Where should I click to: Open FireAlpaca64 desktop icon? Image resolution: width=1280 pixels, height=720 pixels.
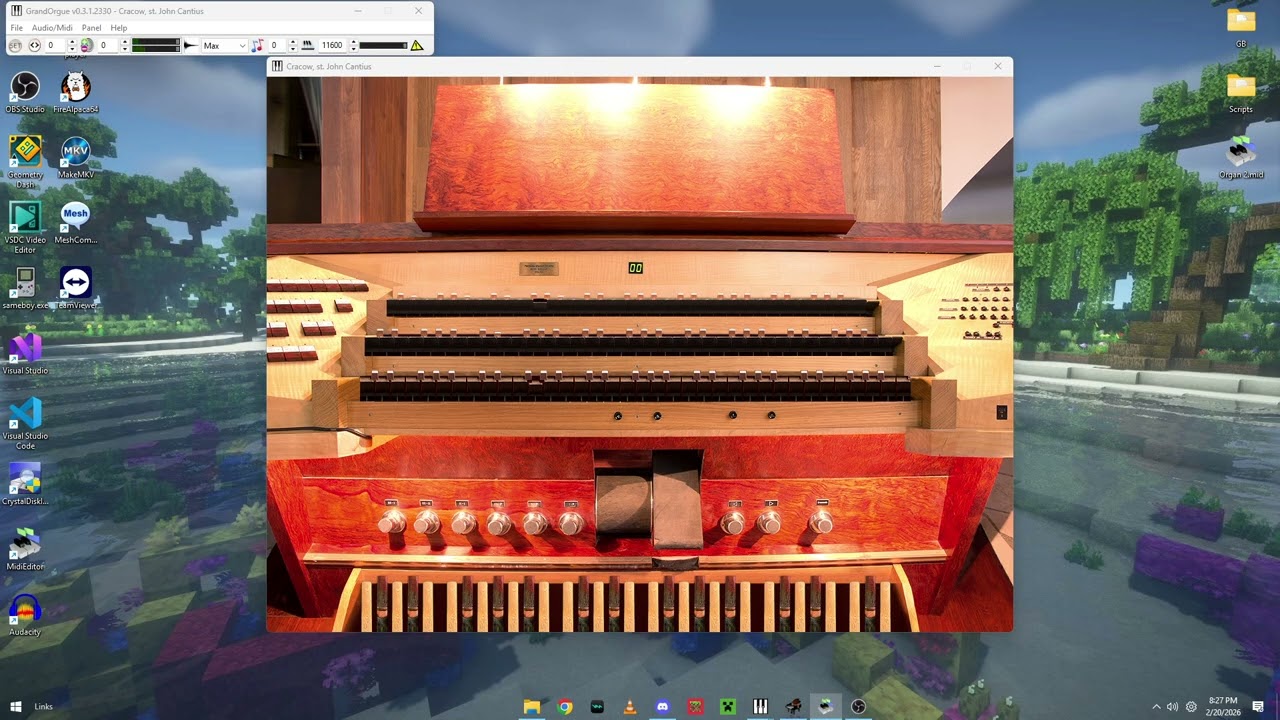(x=75, y=92)
